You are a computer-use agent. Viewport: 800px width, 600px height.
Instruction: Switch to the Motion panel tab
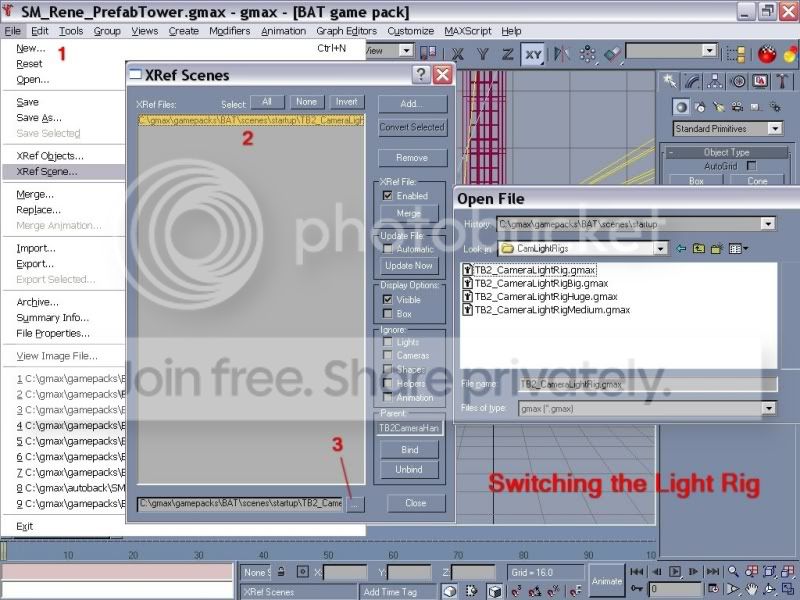(x=738, y=81)
